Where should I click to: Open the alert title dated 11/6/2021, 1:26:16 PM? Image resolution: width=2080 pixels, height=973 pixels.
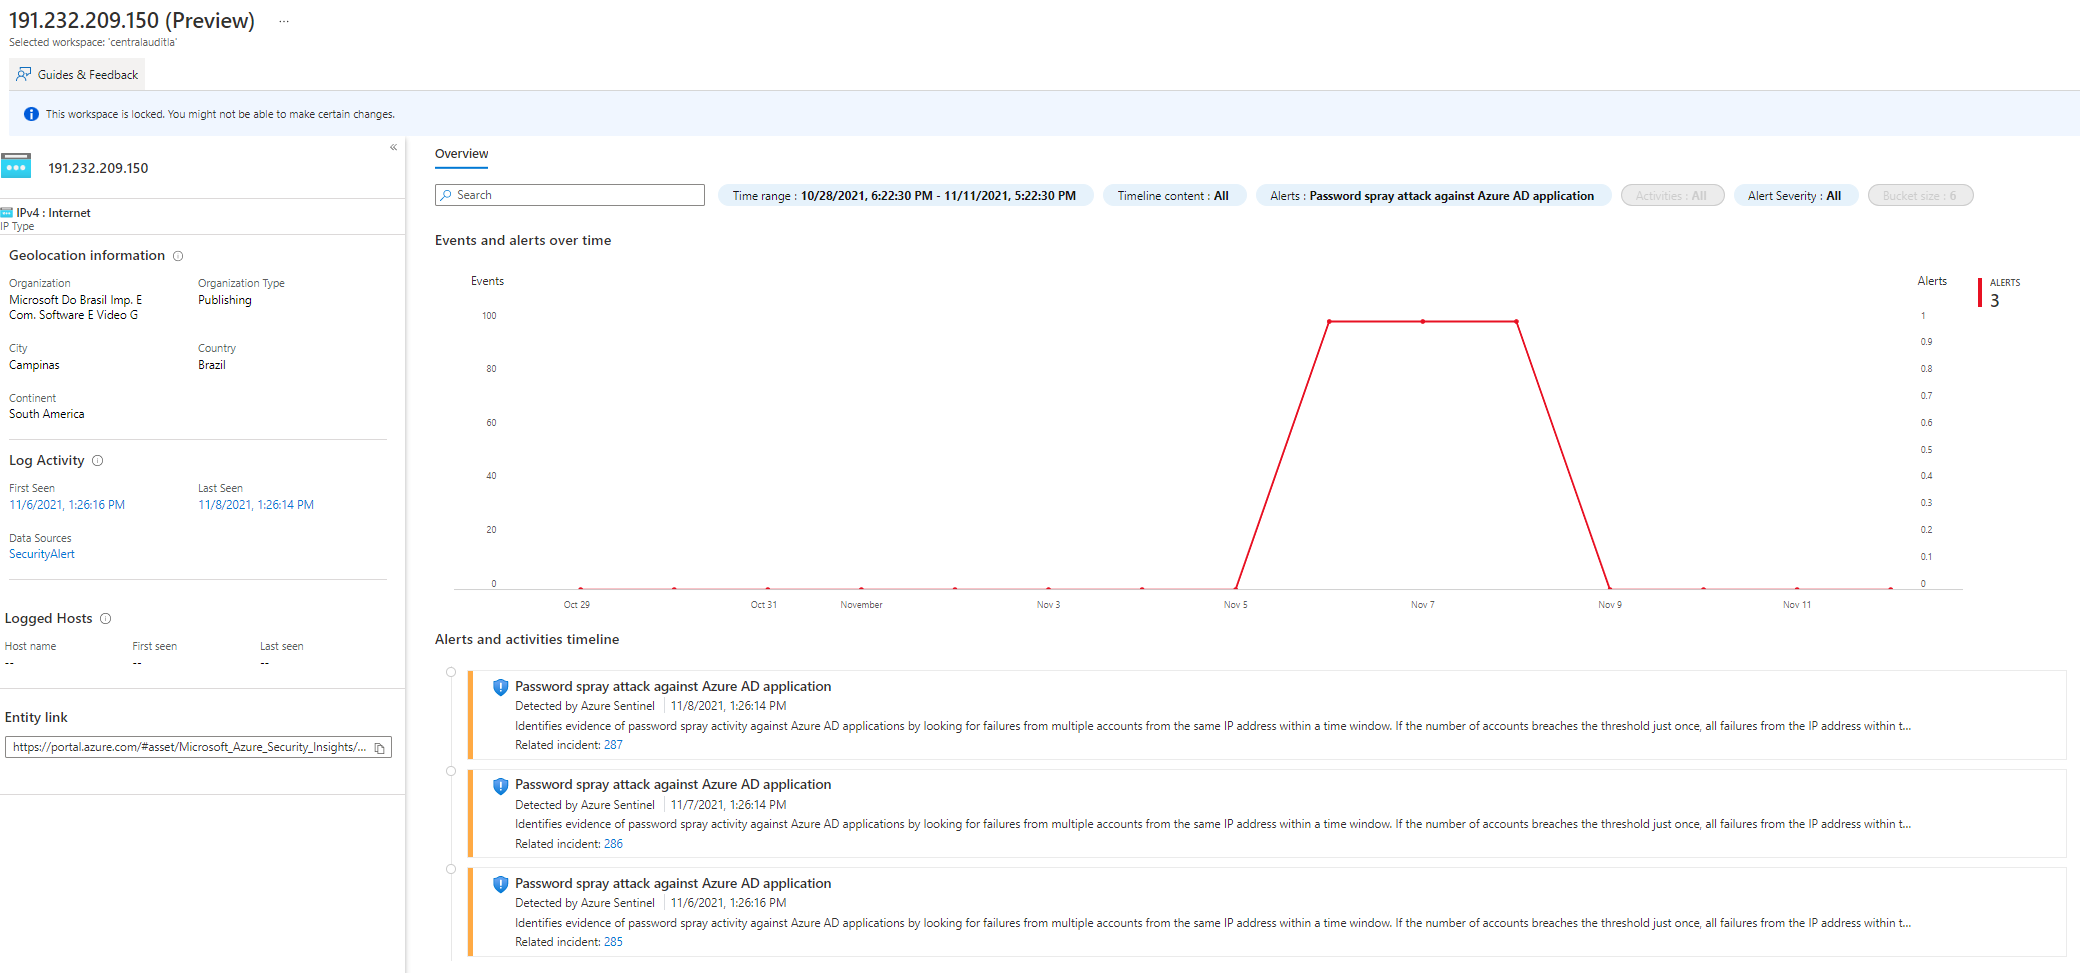tap(673, 884)
